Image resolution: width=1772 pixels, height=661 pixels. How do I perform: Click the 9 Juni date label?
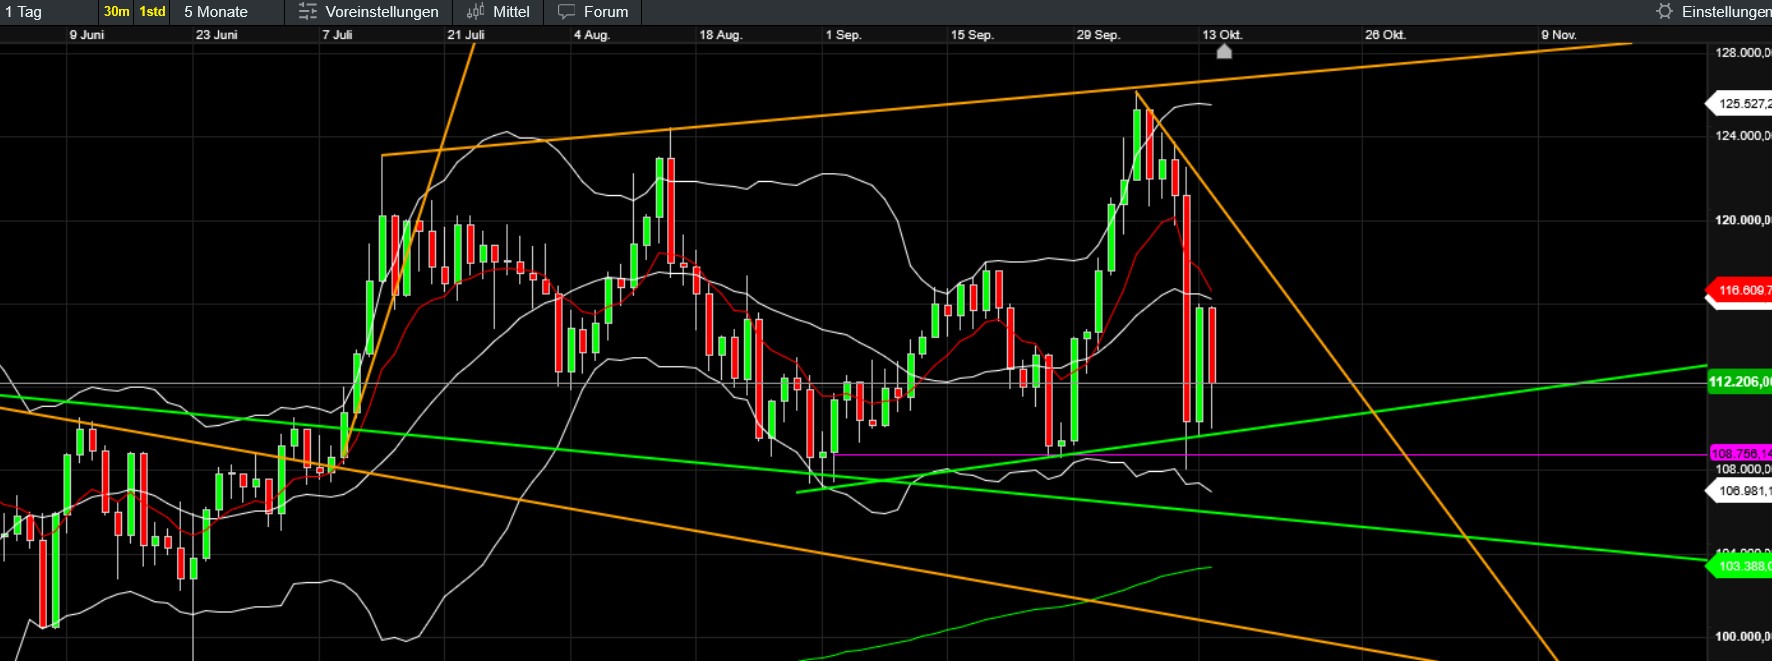click(87, 35)
